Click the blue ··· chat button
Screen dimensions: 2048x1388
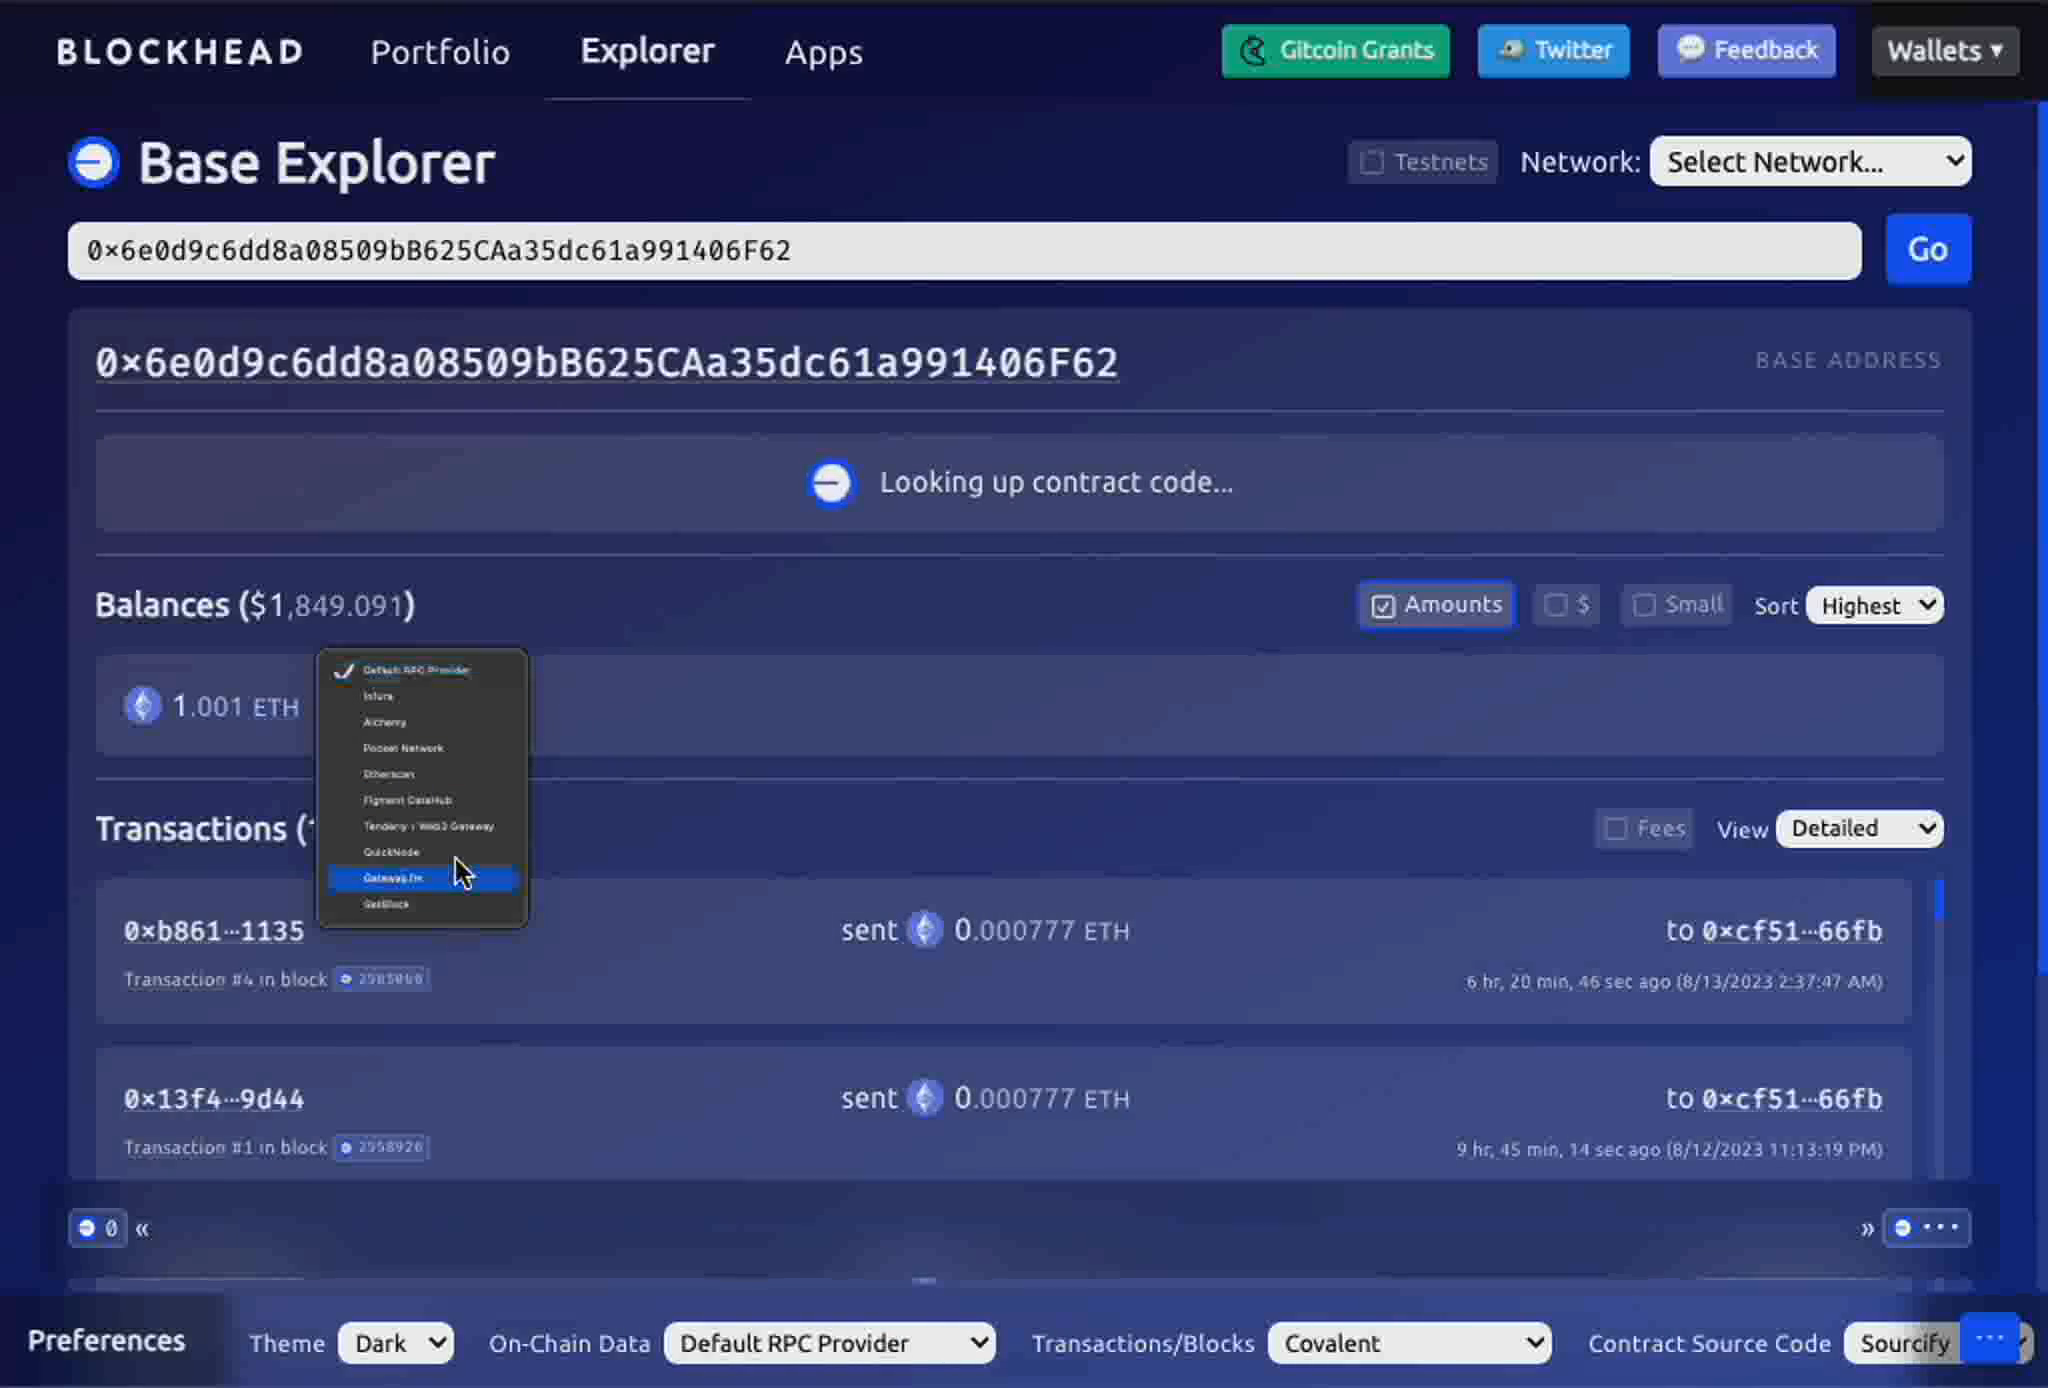point(1990,1338)
